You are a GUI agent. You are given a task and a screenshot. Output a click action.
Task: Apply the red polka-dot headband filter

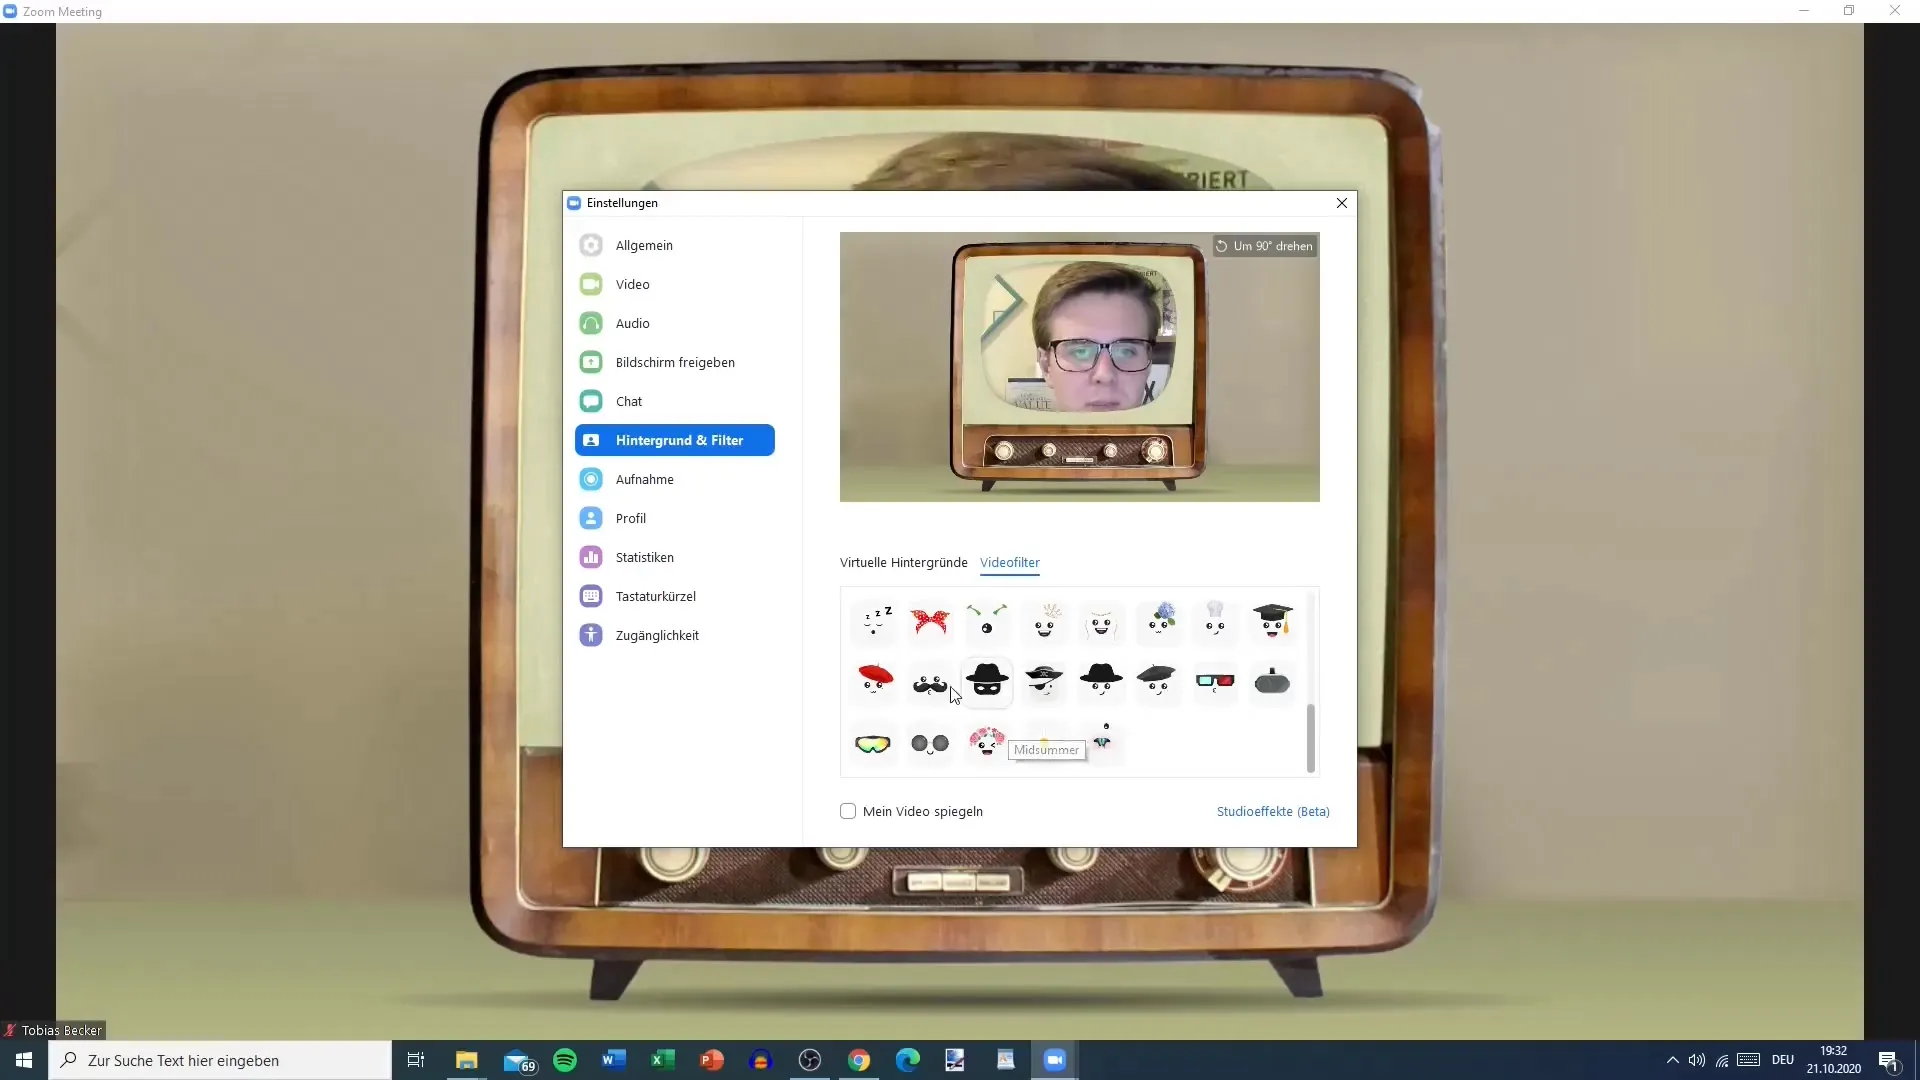(x=930, y=621)
